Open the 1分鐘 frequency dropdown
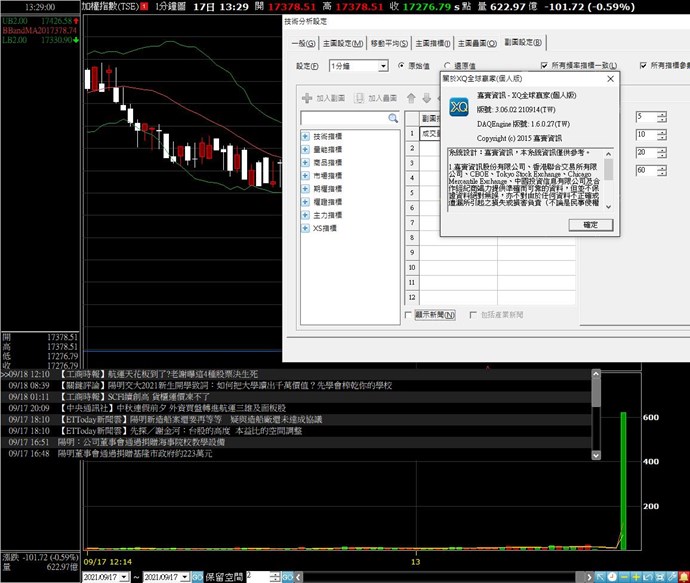 [x=383, y=66]
